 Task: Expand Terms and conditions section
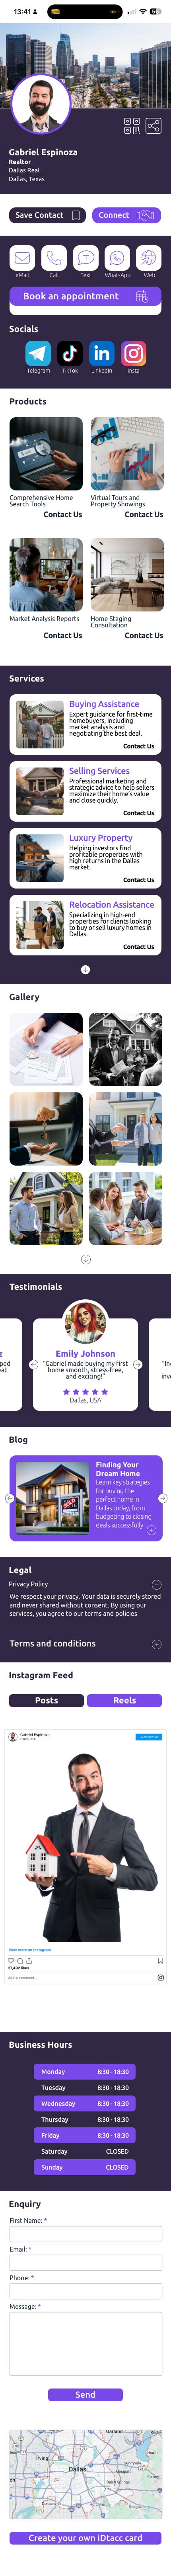156,1644
